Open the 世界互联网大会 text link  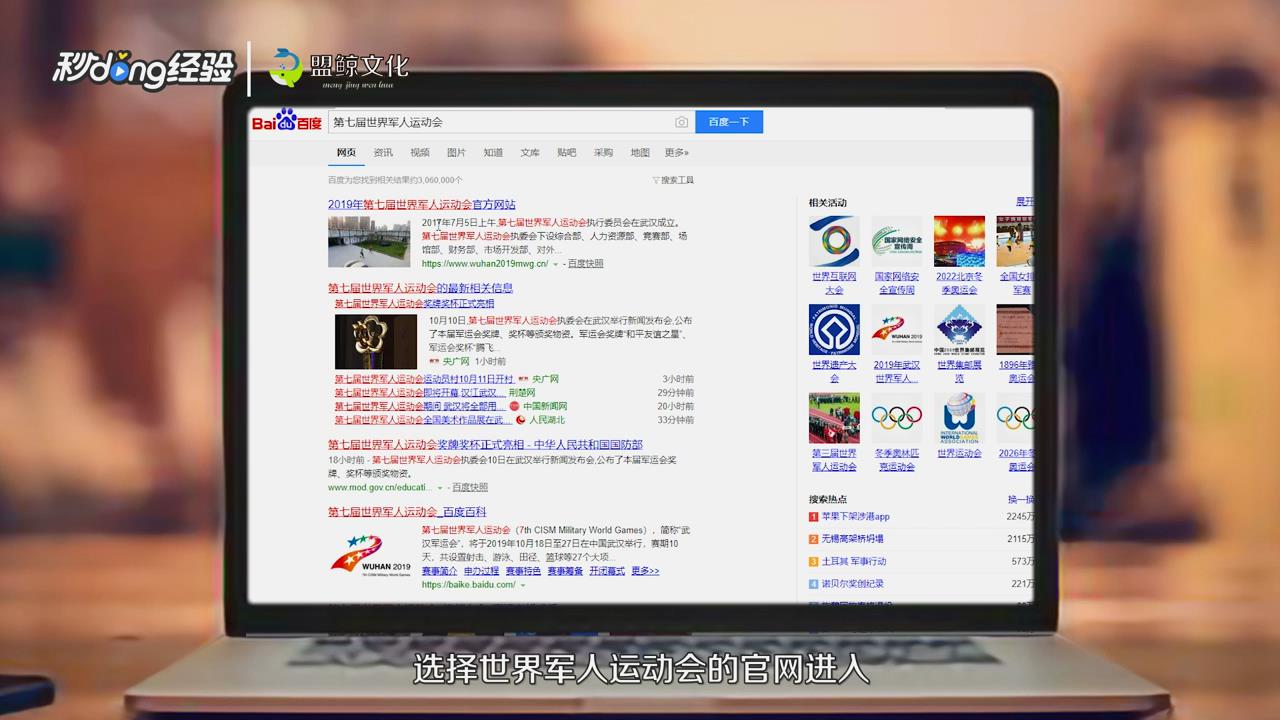[x=834, y=283]
